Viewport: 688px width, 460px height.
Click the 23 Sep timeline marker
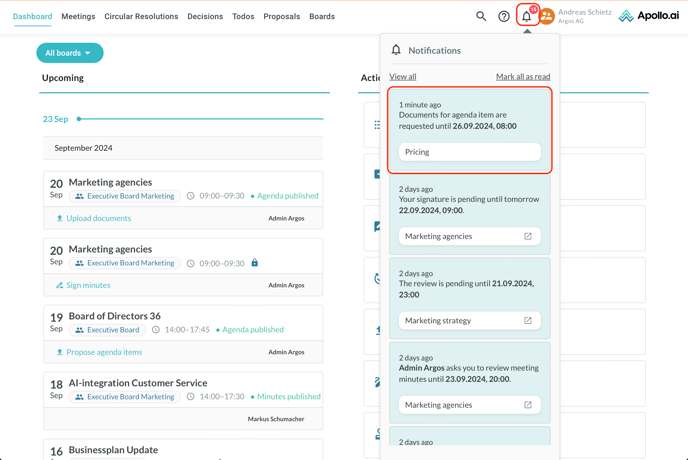tap(79, 119)
